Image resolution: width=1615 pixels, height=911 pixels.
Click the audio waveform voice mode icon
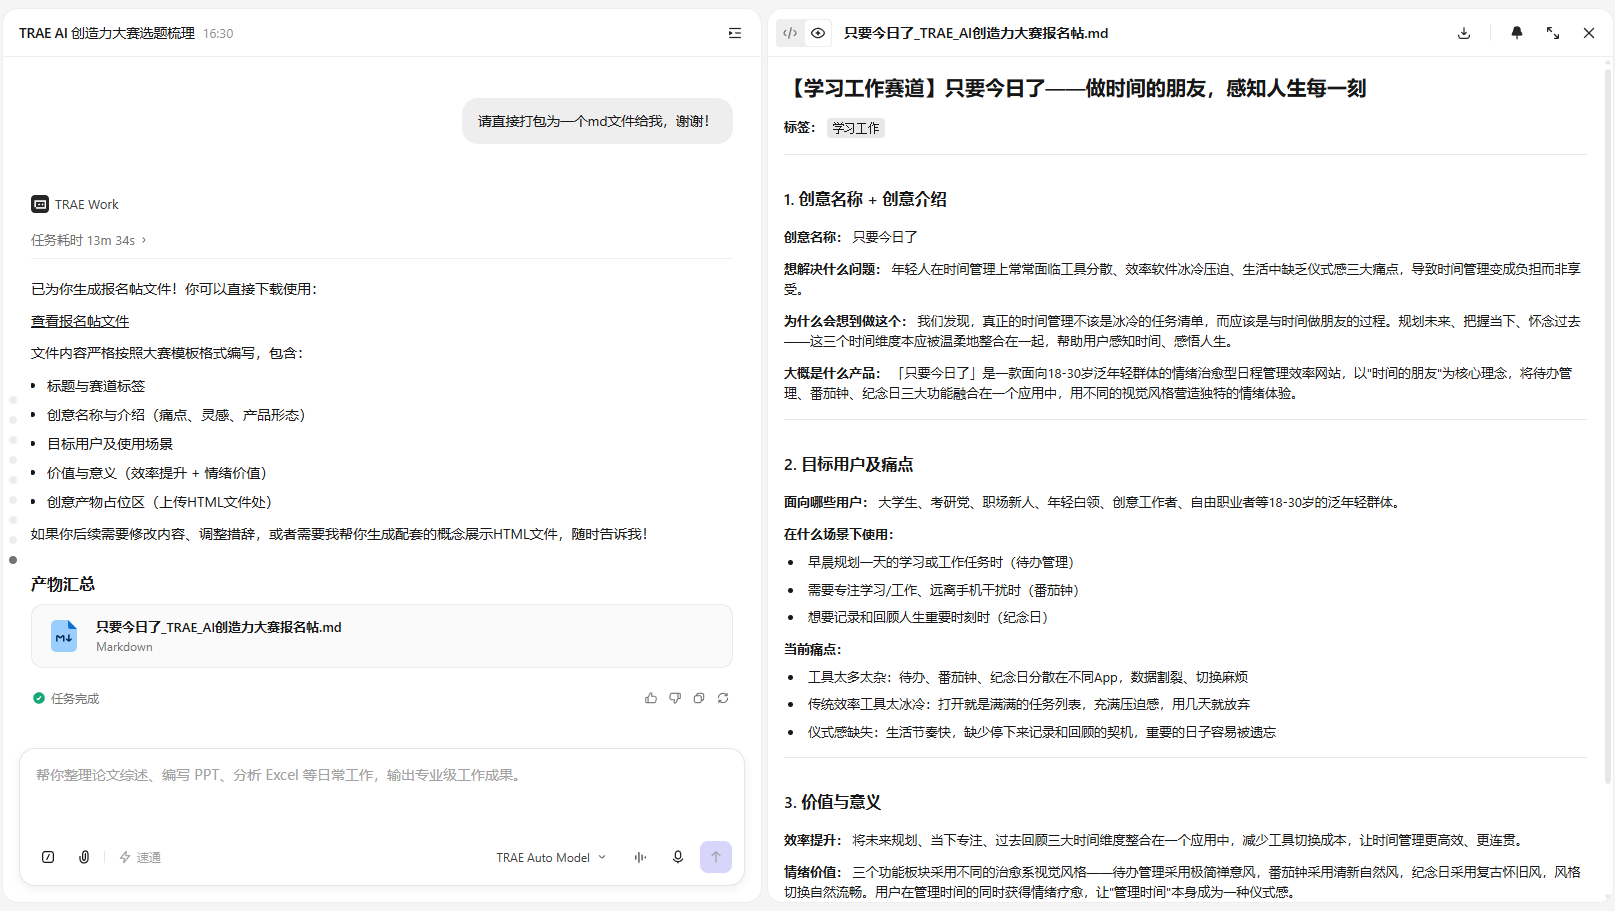[x=640, y=857]
